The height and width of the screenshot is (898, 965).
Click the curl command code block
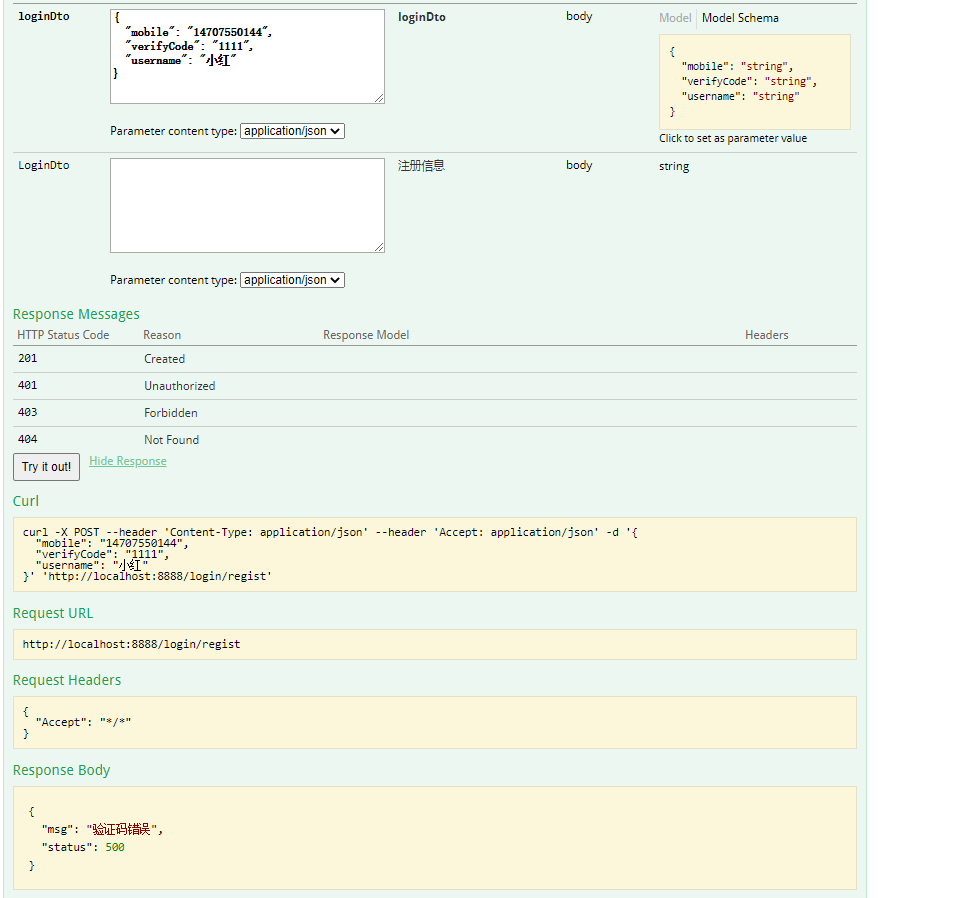tap(434, 555)
